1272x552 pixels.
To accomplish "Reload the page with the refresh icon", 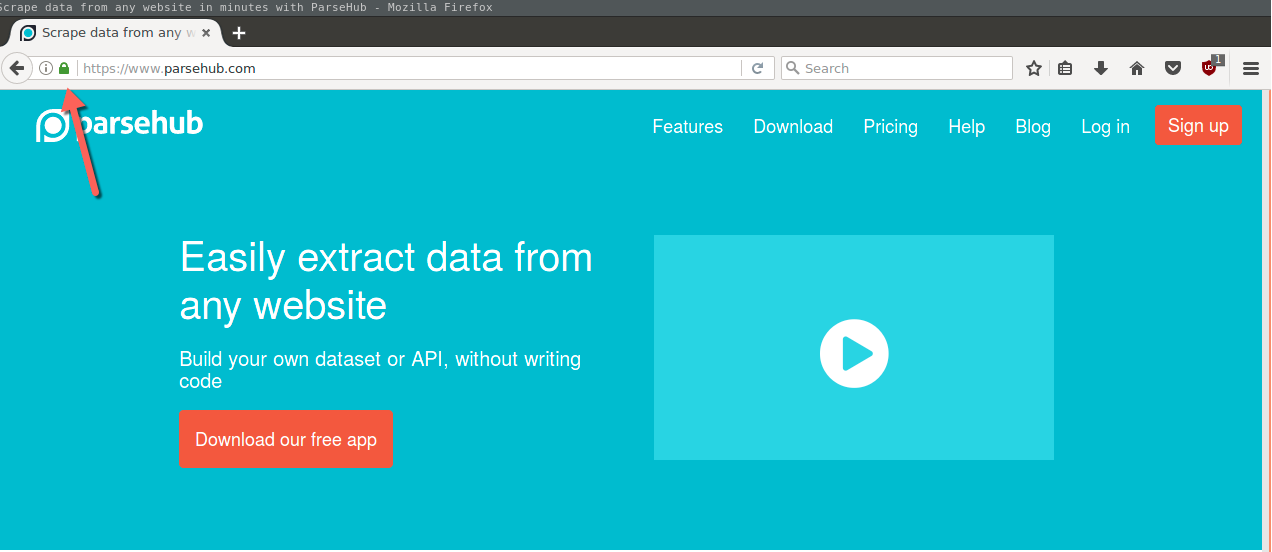I will coord(757,68).
